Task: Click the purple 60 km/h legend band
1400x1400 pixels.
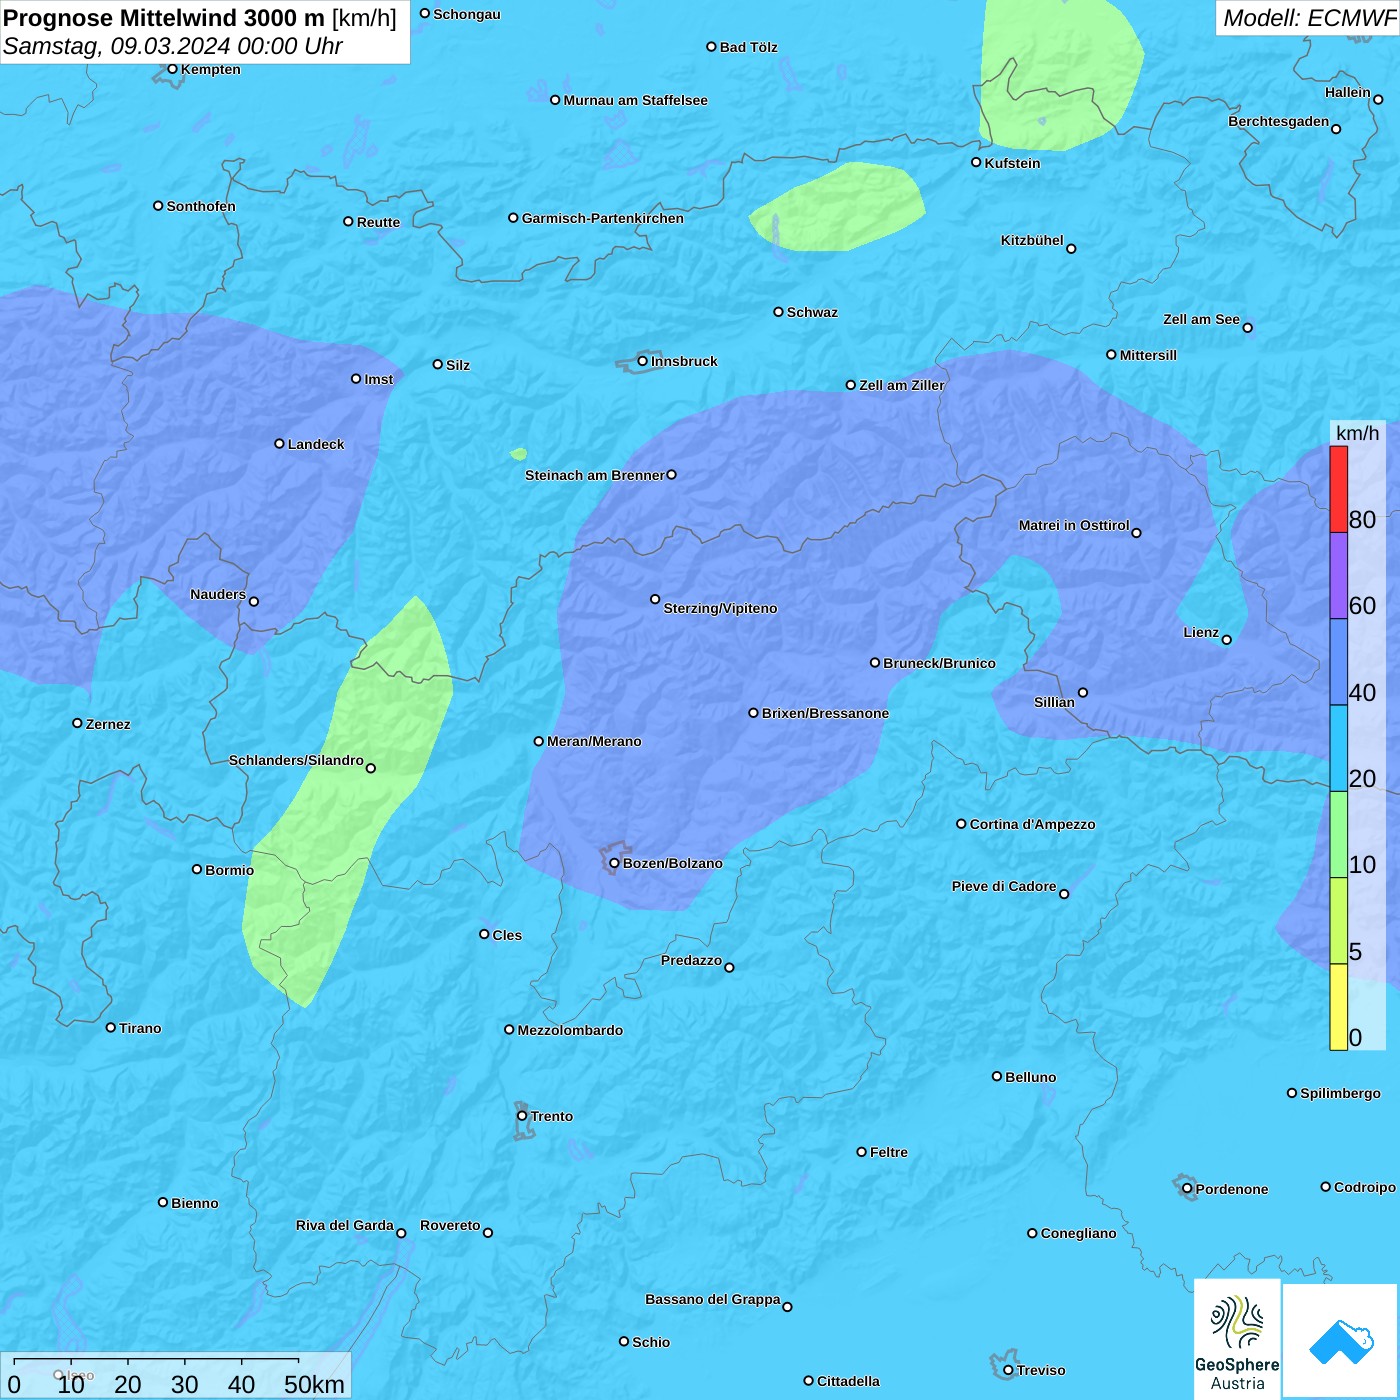Action: (1338, 576)
